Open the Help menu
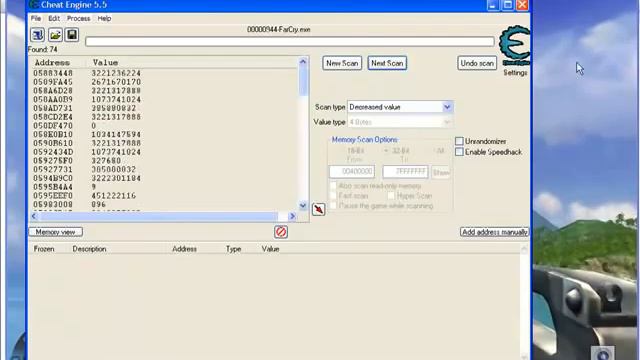Image resolution: width=640 pixels, height=360 pixels. click(104, 18)
